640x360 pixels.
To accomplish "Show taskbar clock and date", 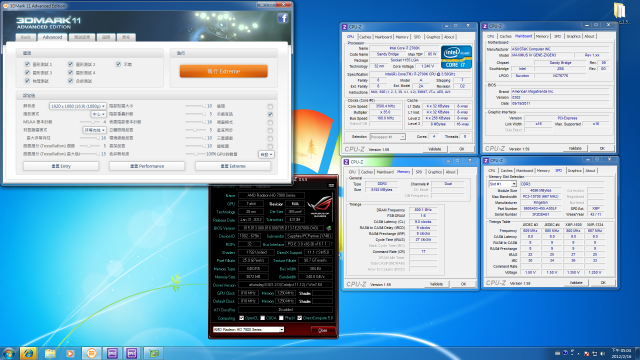I will coord(621,353).
